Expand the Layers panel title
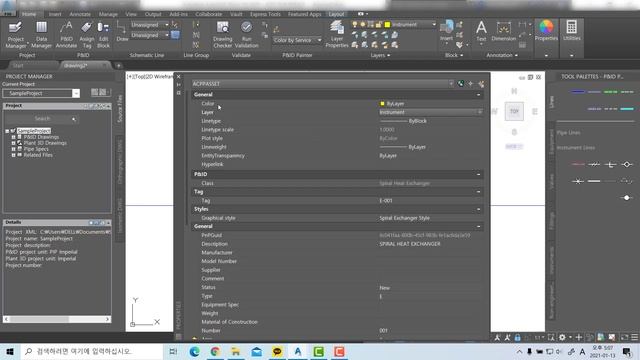 point(380,55)
